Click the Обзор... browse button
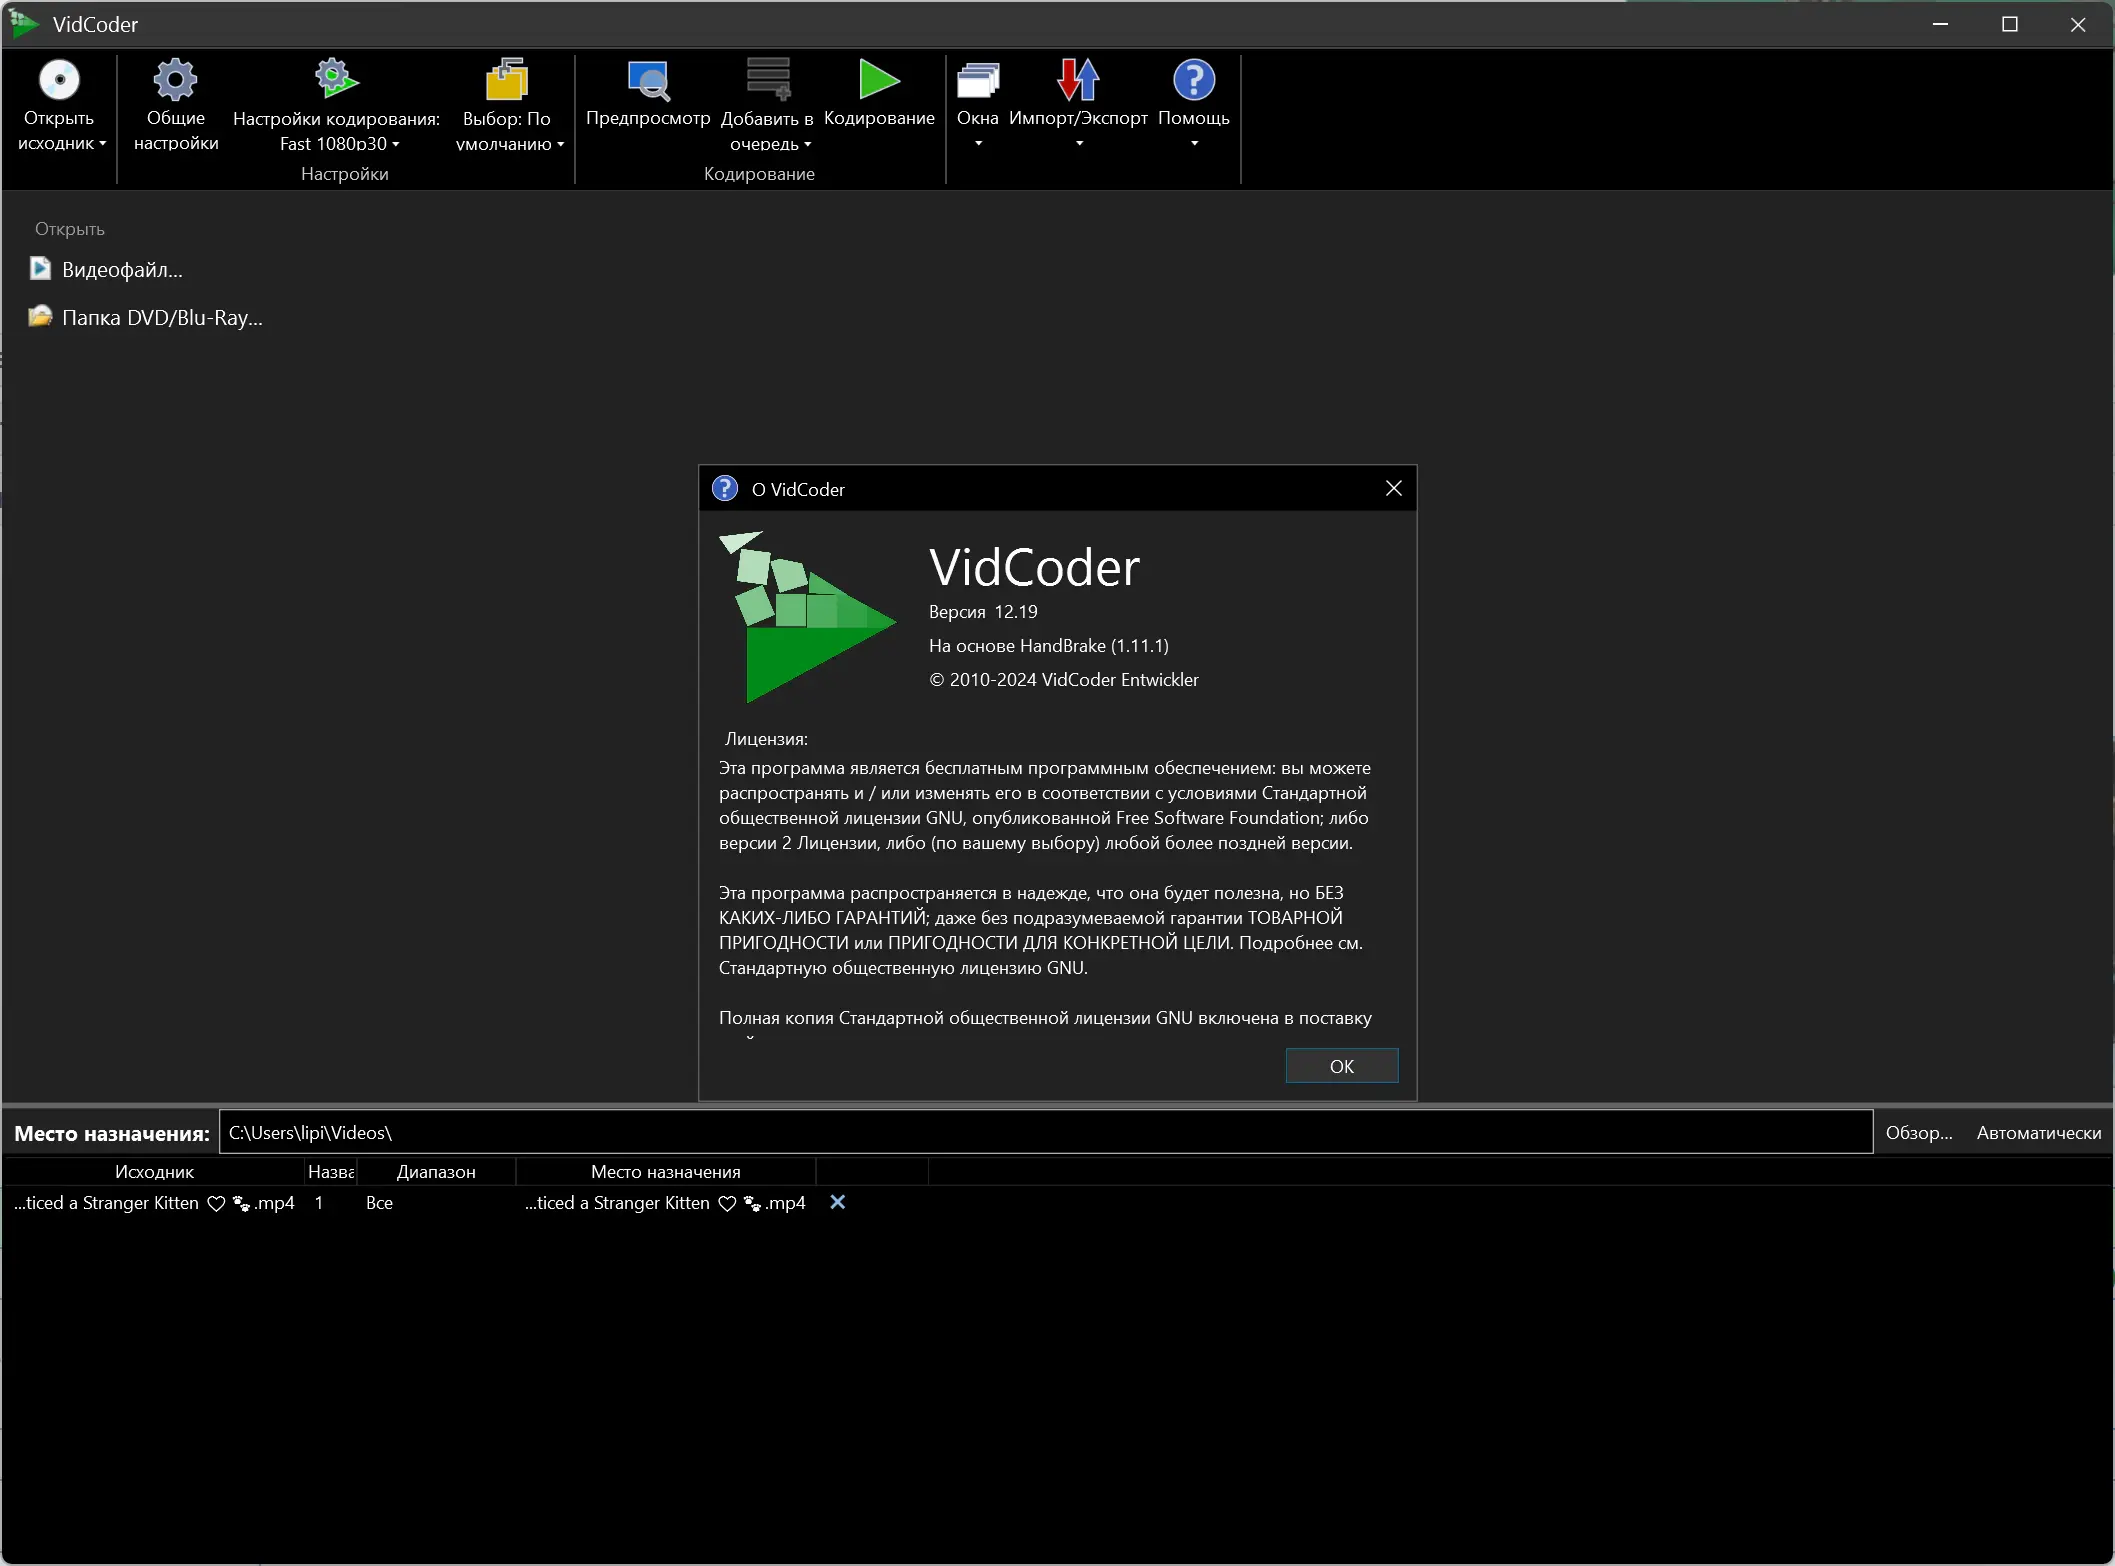This screenshot has height=1566, width=2115. click(x=1918, y=1133)
